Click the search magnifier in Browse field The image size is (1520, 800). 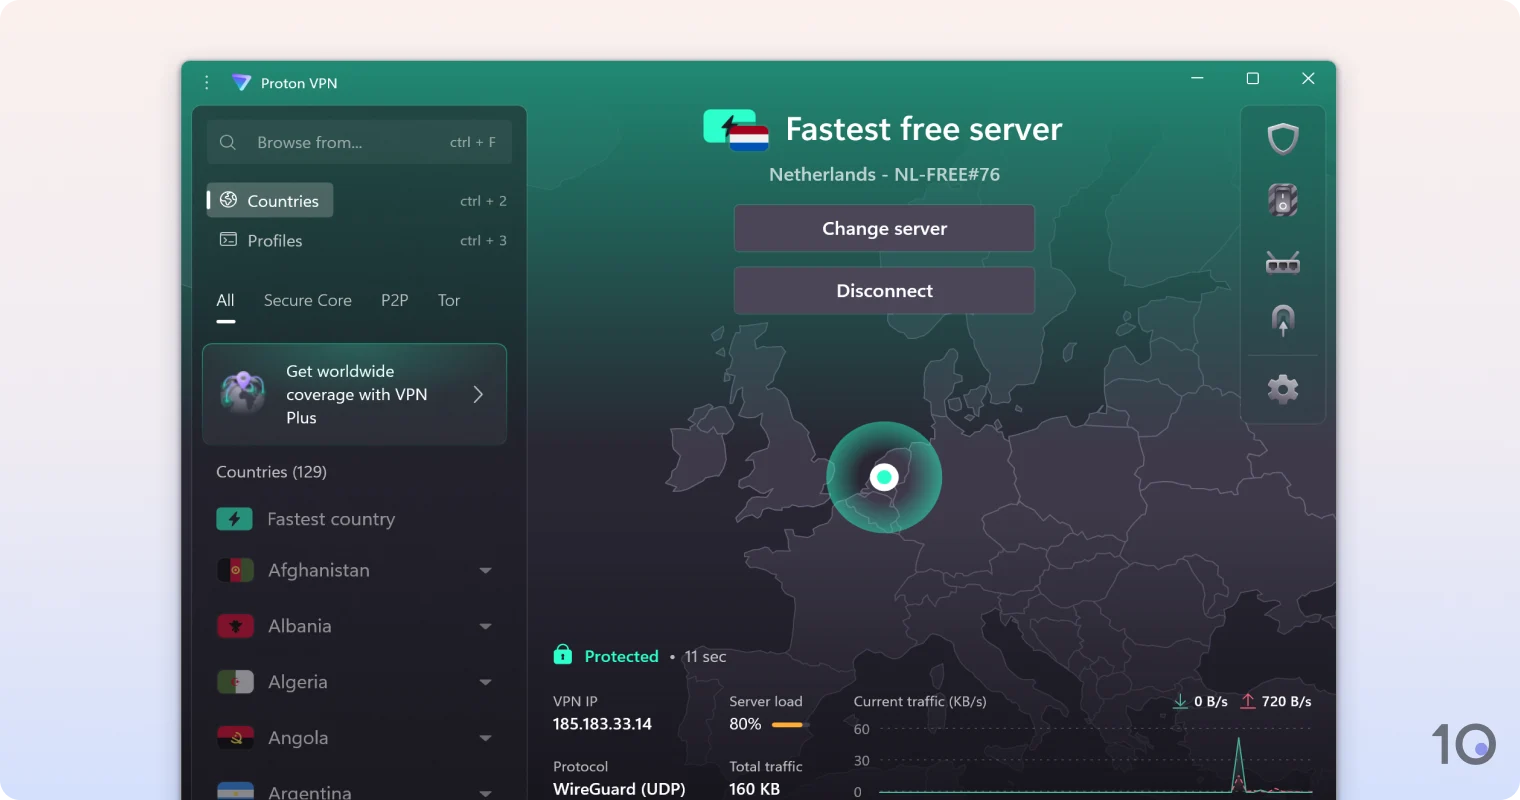(x=227, y=142)
